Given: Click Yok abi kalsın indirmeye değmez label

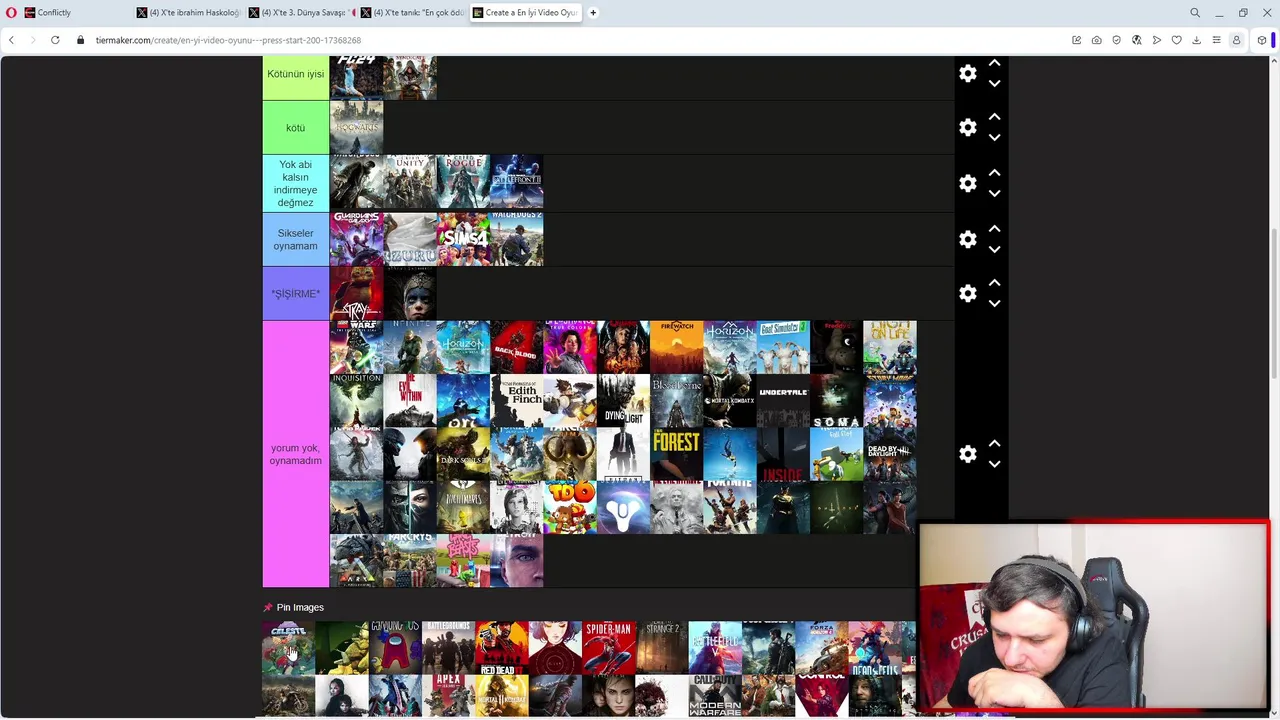Looking at the screenshot, I should (x=295, y=183).
